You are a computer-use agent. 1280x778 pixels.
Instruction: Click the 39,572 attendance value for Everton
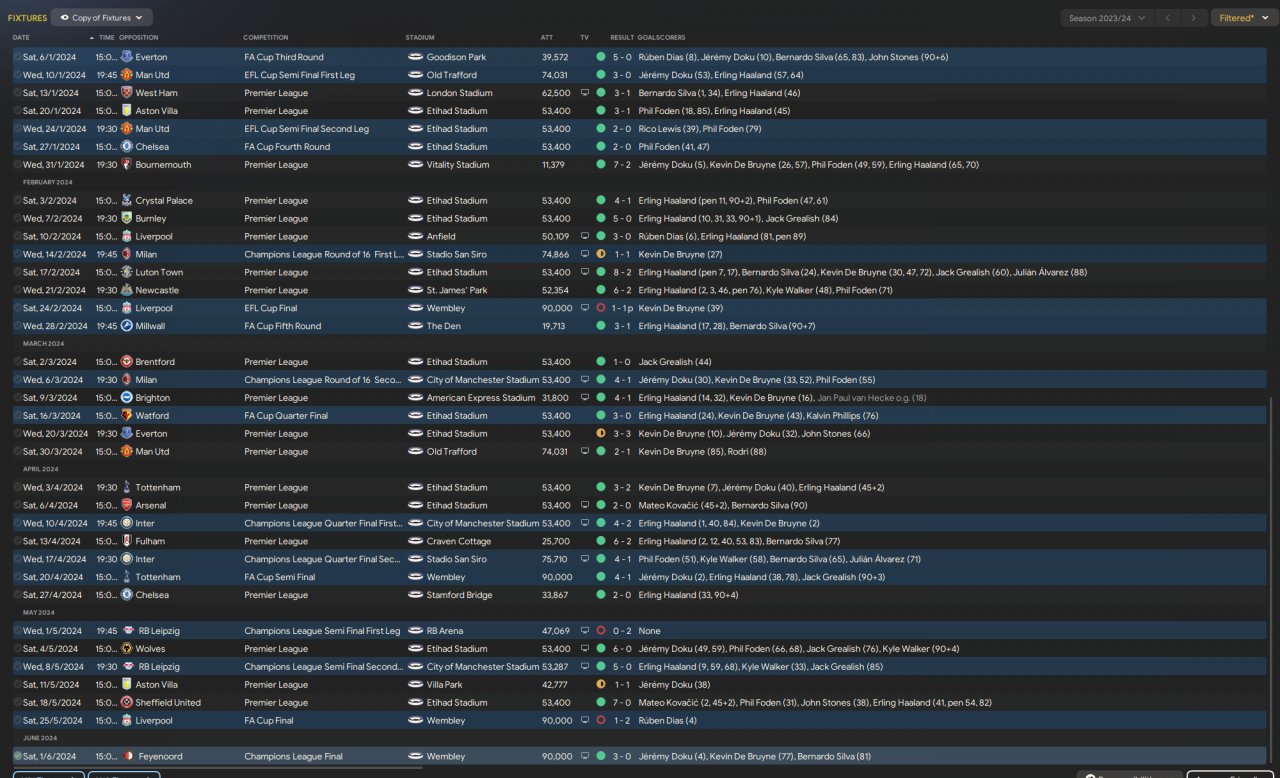click(554, 57)
